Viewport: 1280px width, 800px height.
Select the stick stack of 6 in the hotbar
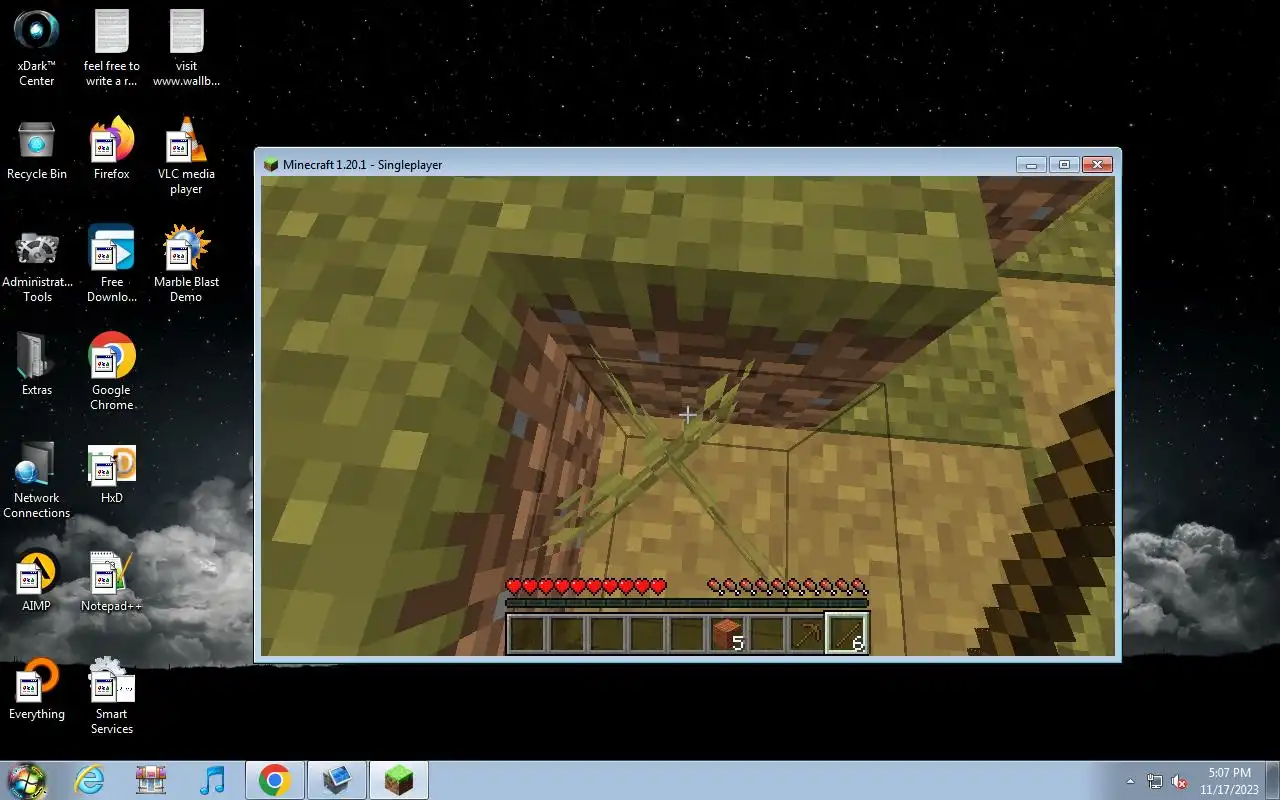click(x=847, y=634)
